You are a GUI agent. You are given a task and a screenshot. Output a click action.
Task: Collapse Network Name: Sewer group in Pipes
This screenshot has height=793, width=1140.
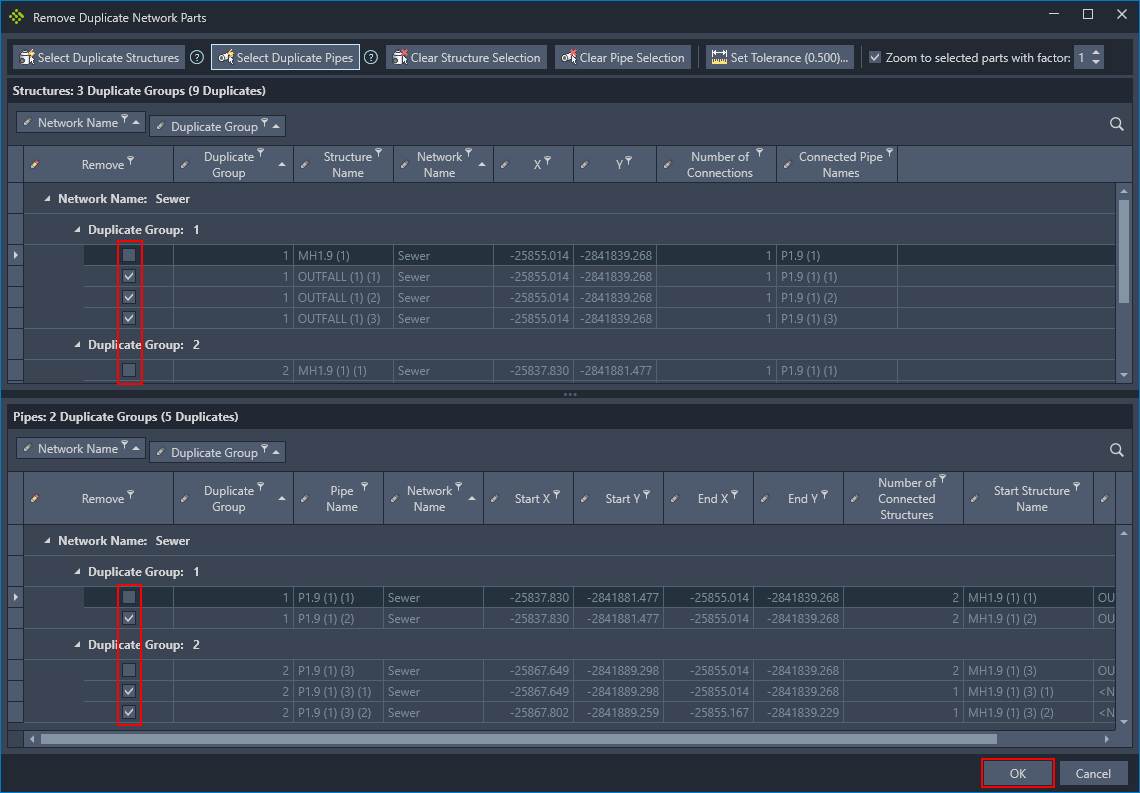point(47,541)
